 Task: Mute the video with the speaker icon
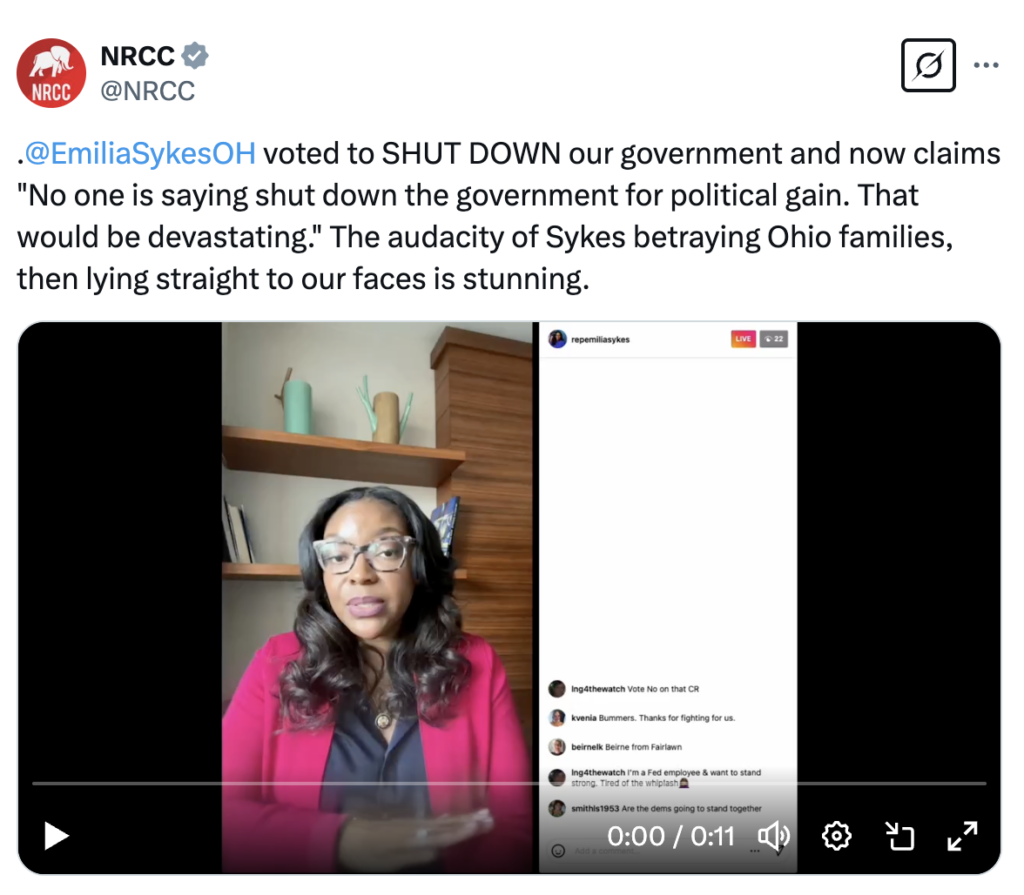(774, 836)
